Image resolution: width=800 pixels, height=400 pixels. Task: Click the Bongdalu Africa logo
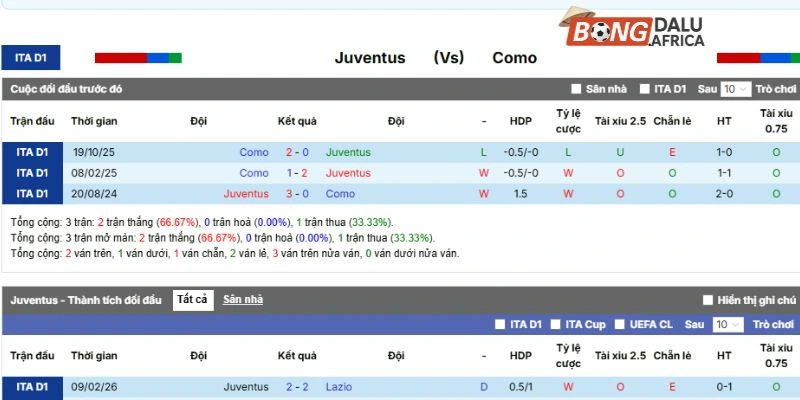click(632, 28)
